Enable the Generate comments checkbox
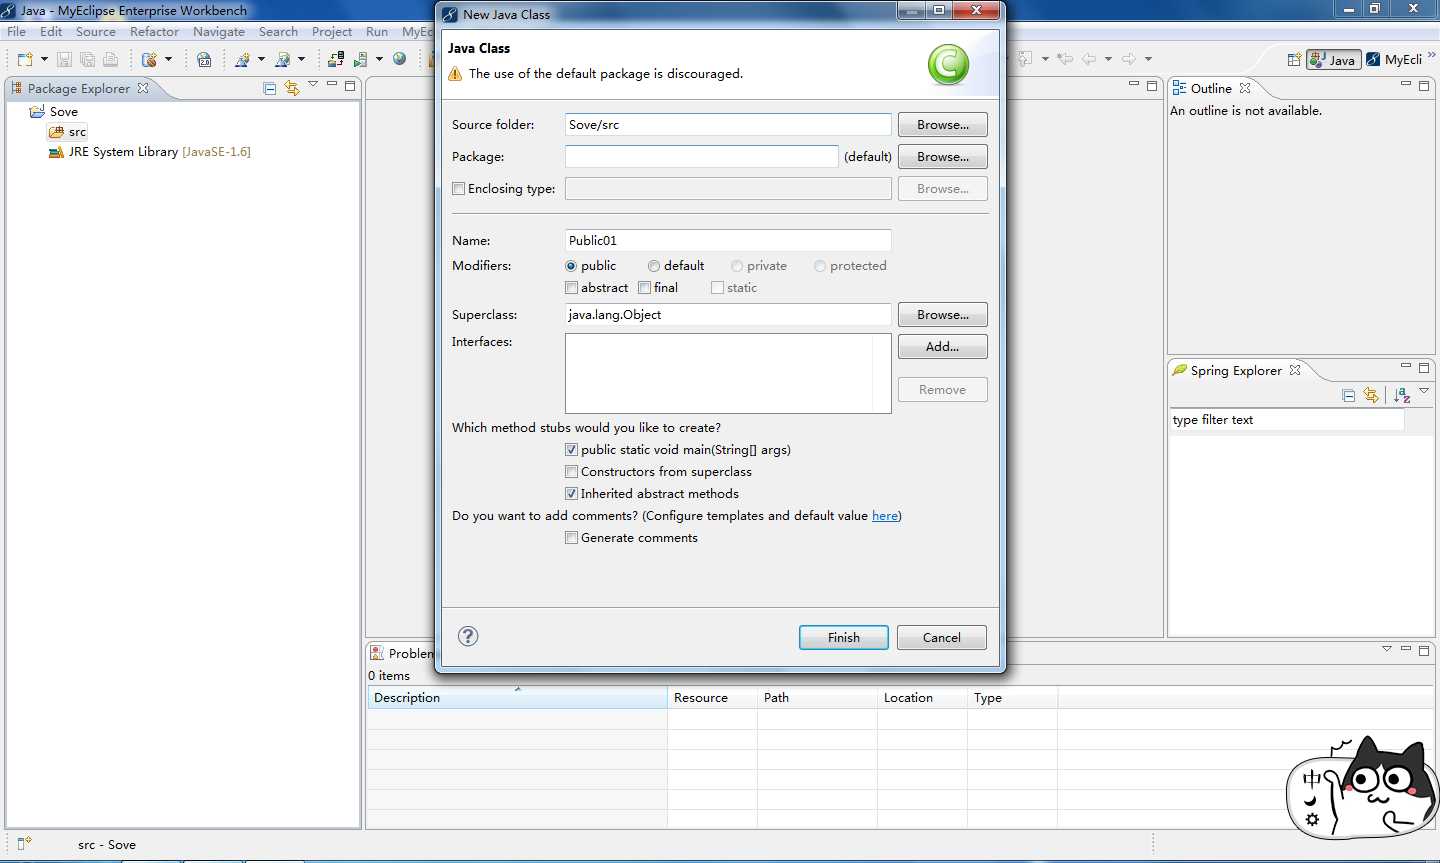This screenshot has width=1440, height=863. [x=571, y=538]
